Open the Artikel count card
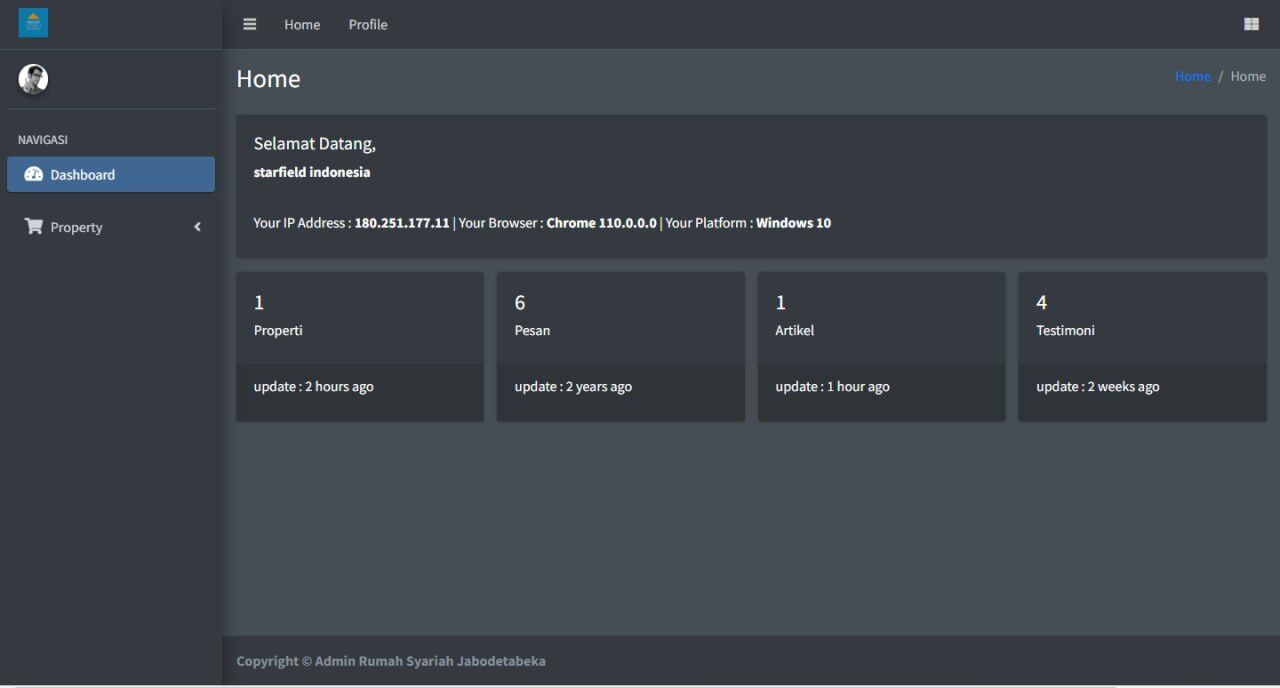The height and width of the screenshot is (688, 1280). click(x=881, y=316)
